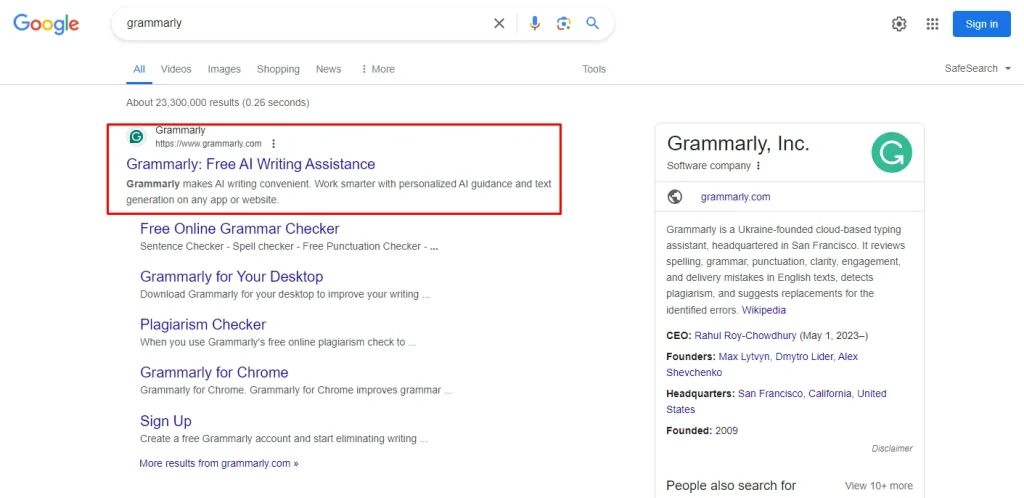Open the Wikipedia source link
Viewport: 1024px width, 498px height.
764,310
